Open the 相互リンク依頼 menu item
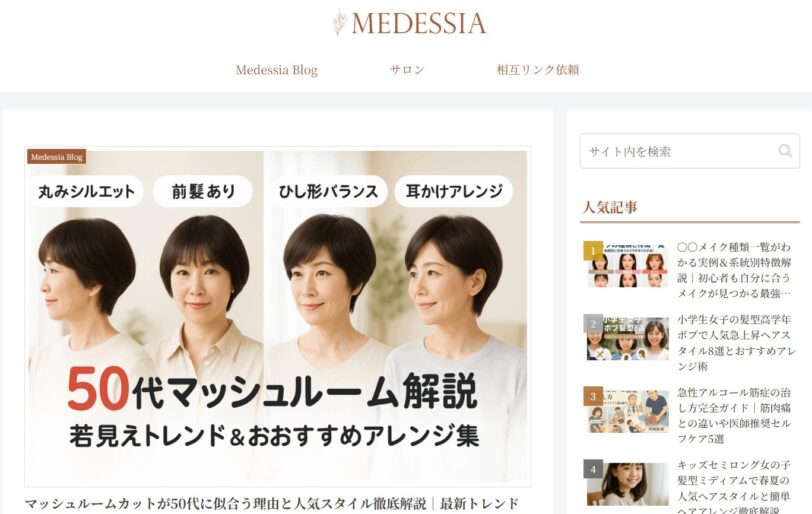 (x=538, y=70)
